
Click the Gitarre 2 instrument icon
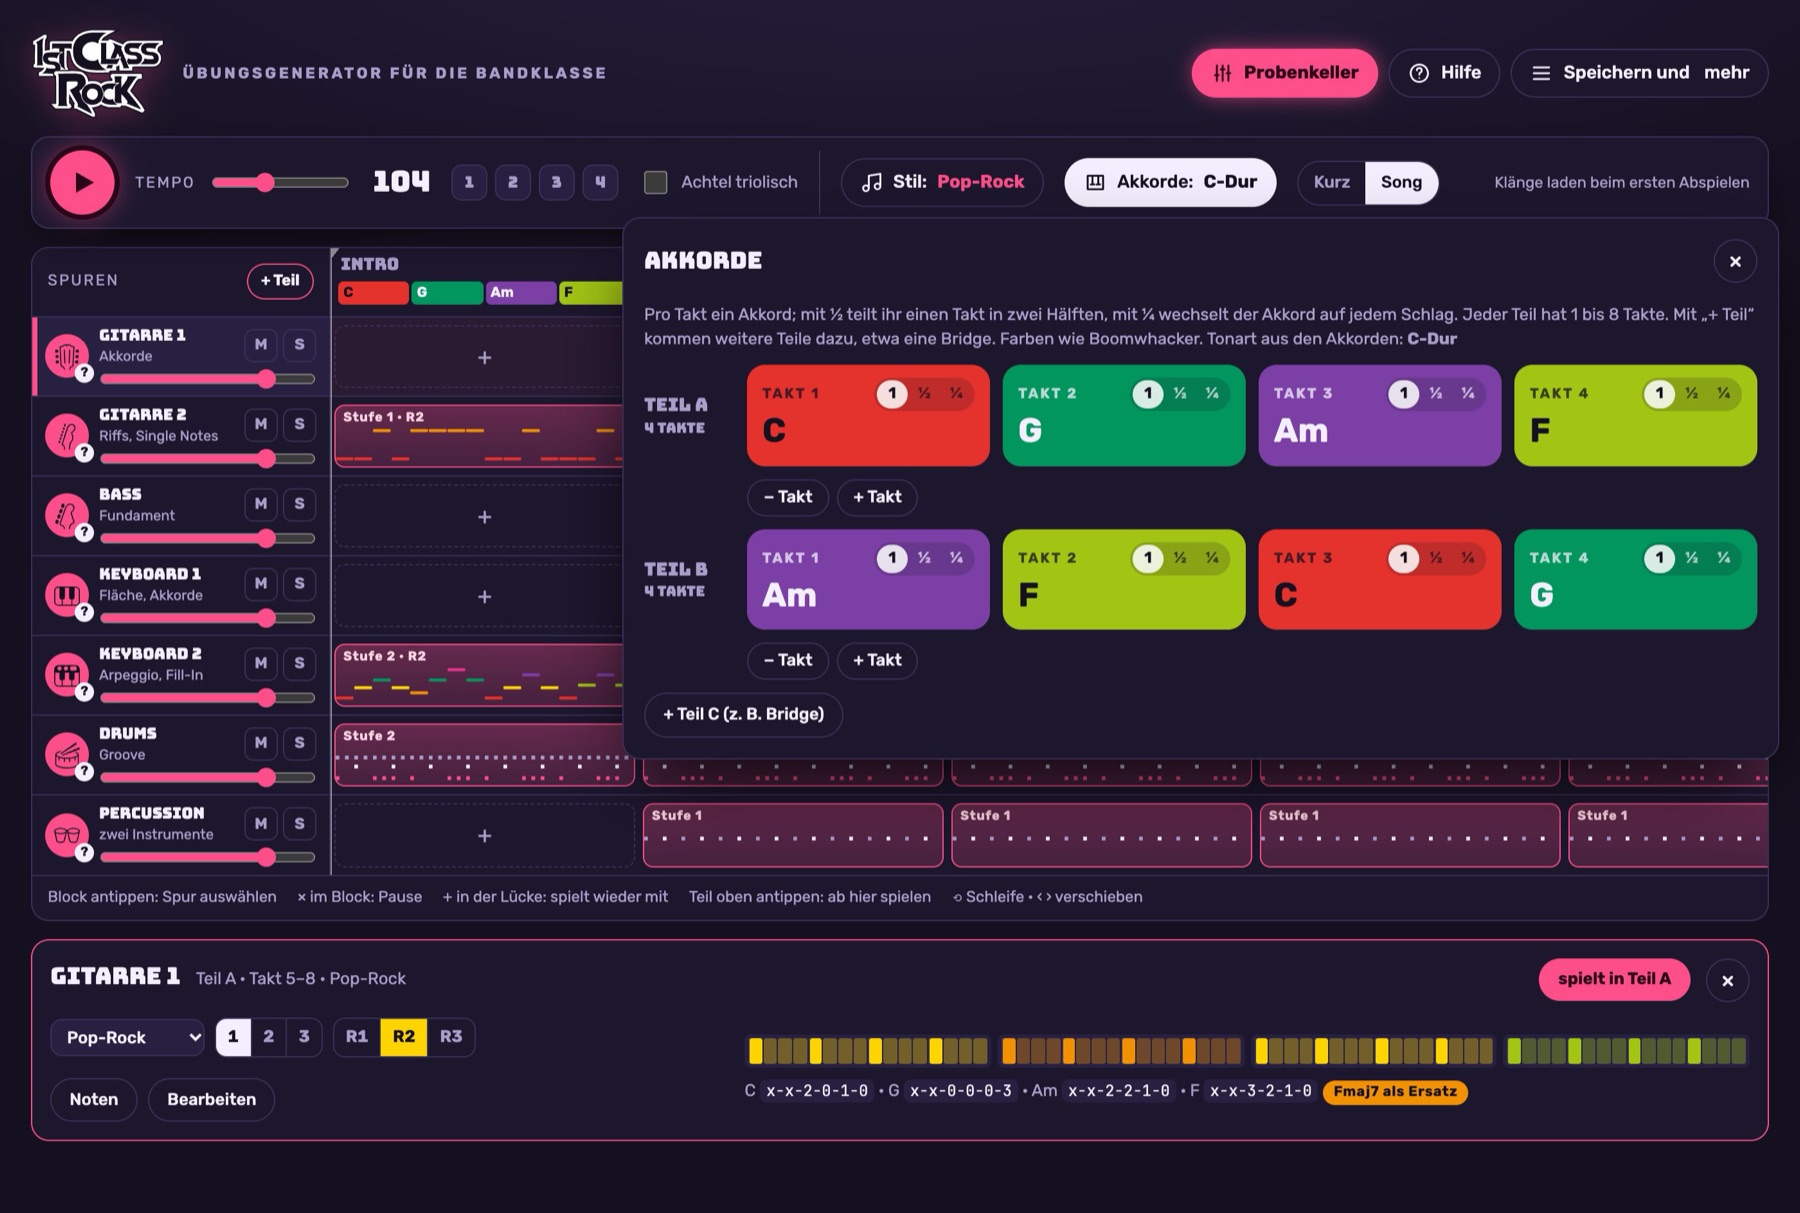point(66,435)
